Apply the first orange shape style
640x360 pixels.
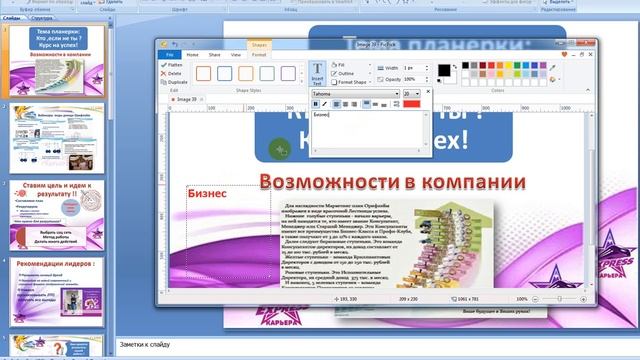coord(203,73)
